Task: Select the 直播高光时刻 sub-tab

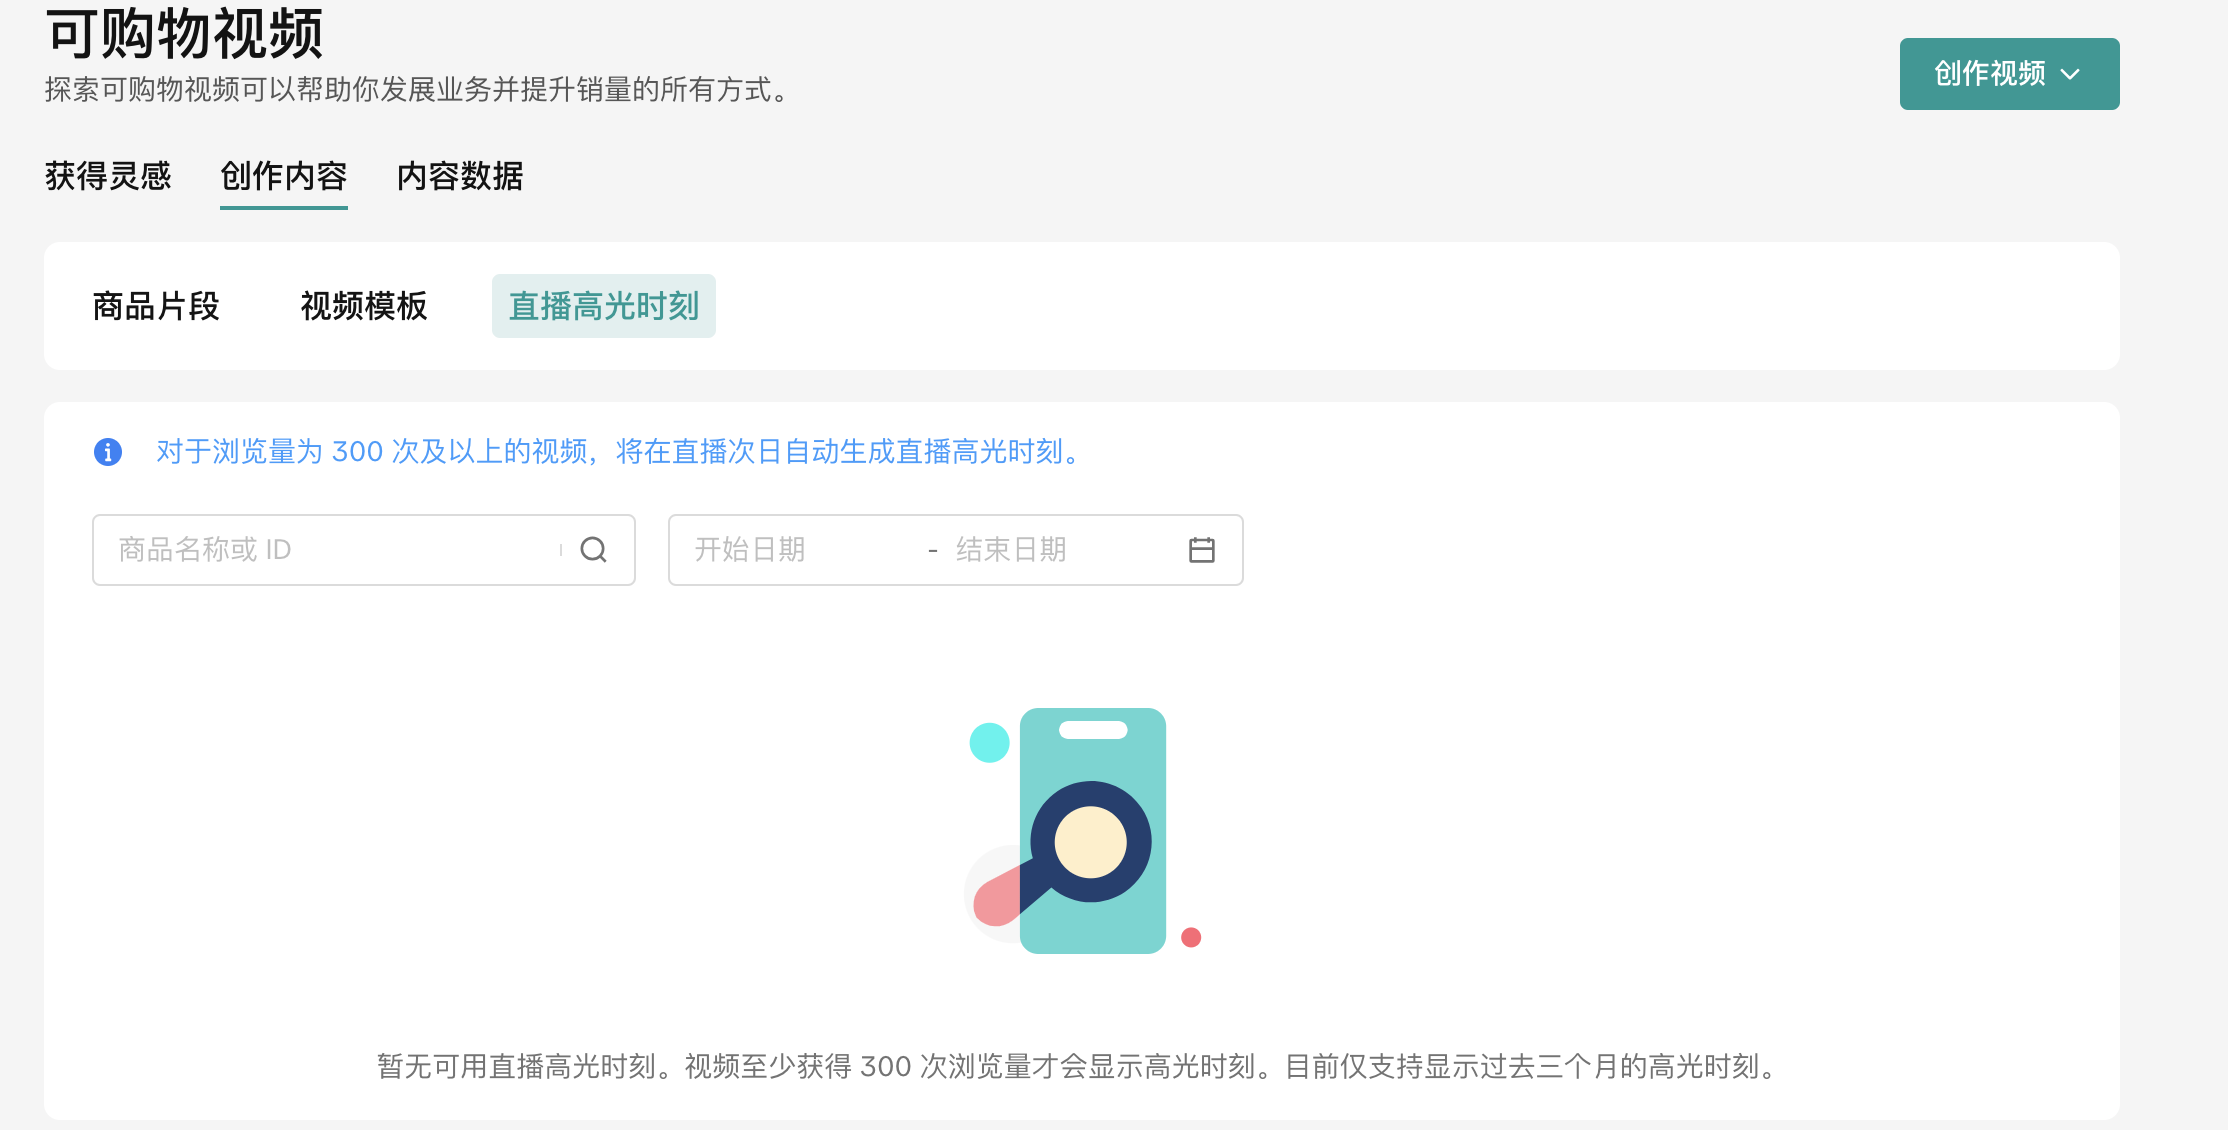Action: tap(604, 306)
